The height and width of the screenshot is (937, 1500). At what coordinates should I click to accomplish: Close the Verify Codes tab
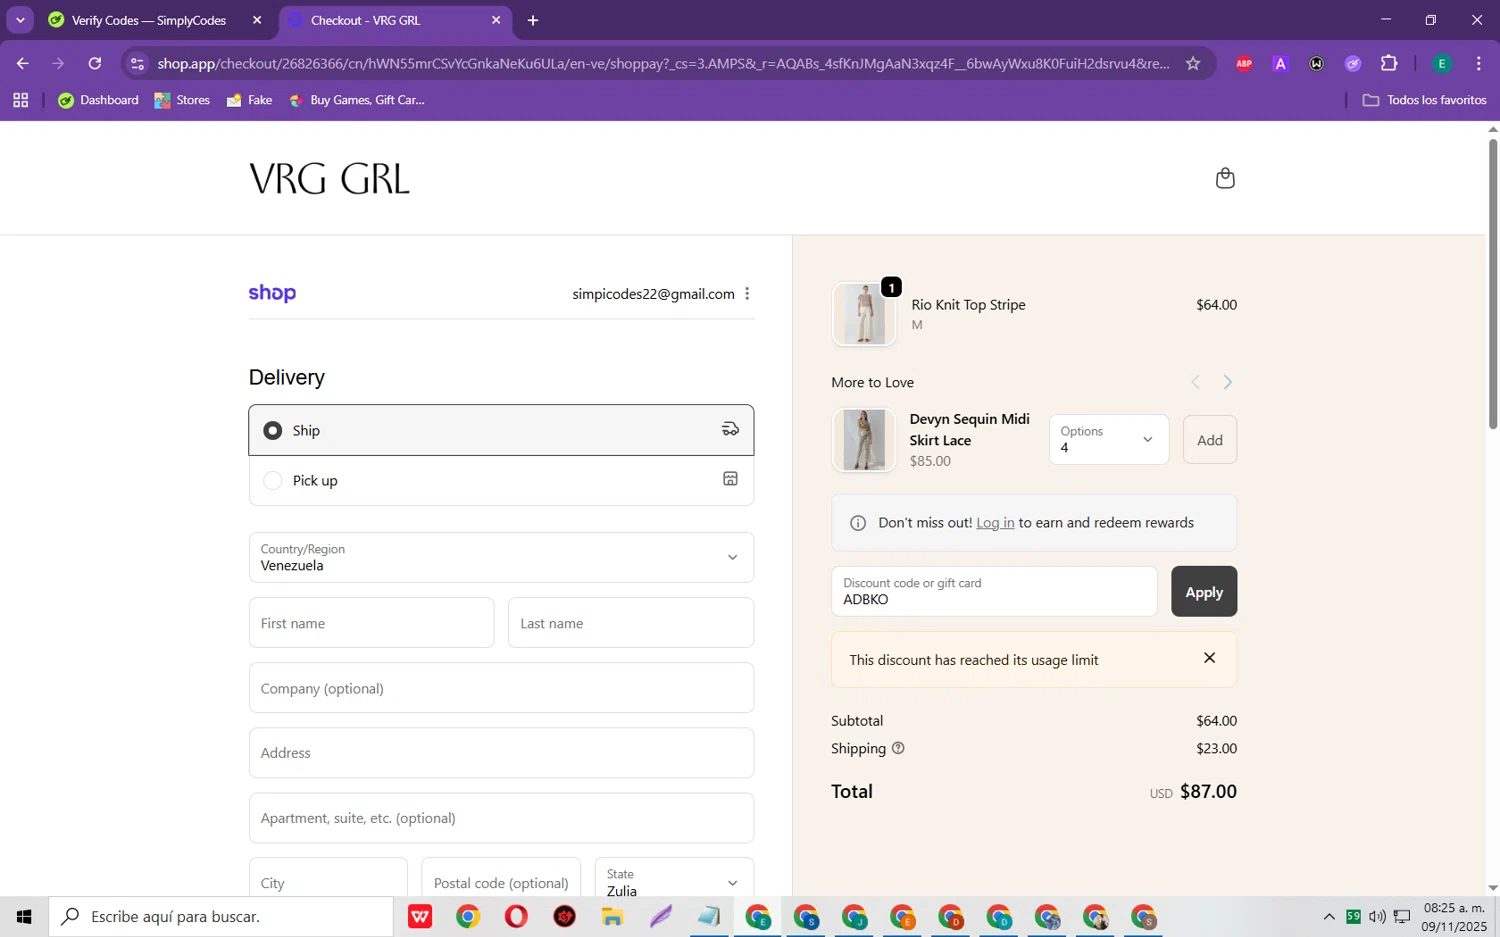[x=257, y=20]
